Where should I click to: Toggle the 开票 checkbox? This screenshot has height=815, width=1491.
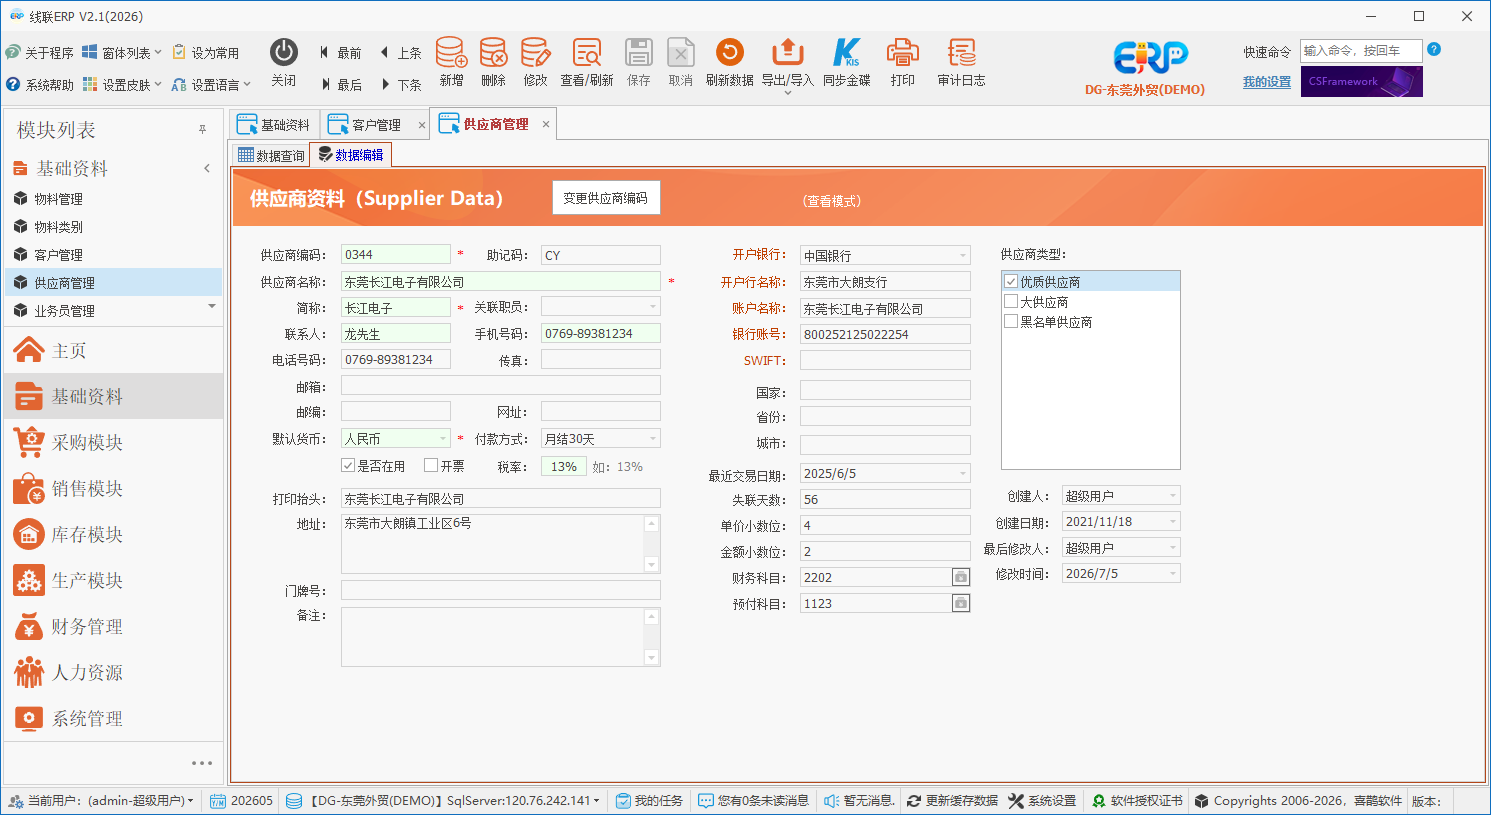pyautogui.click(x=431, y=465)
